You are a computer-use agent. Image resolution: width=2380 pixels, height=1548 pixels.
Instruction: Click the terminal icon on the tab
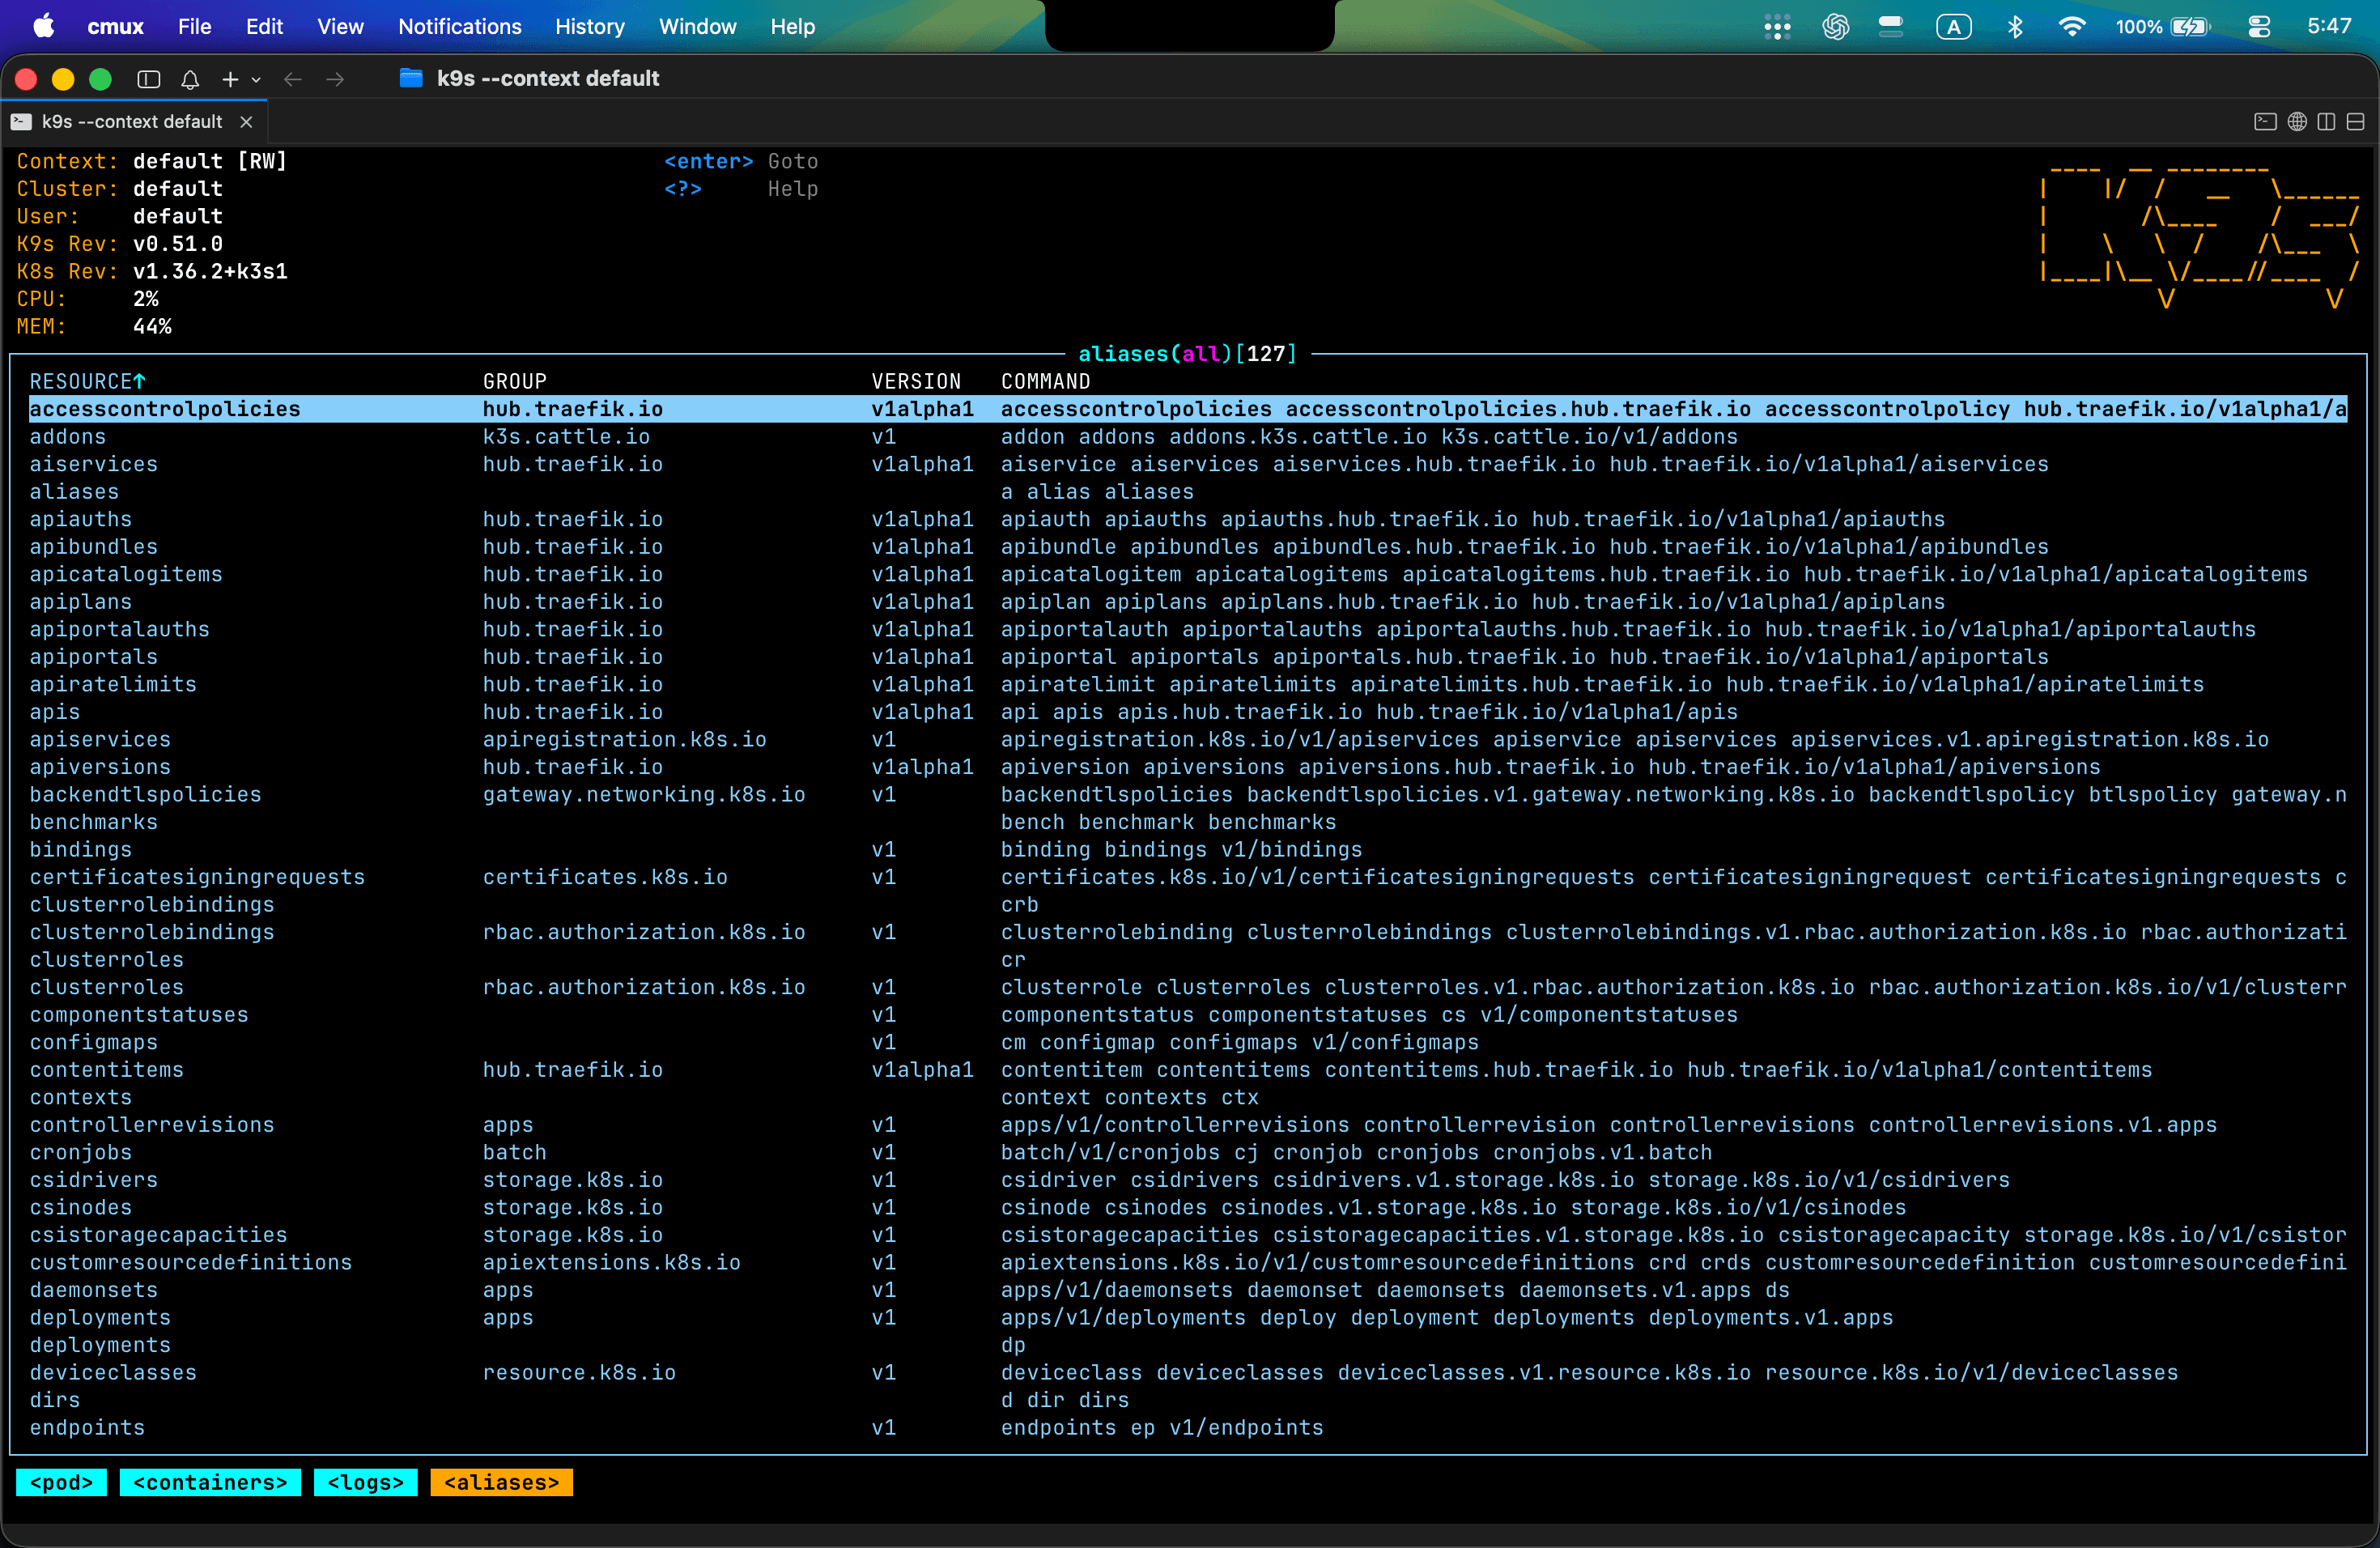[x=21, y=122]
